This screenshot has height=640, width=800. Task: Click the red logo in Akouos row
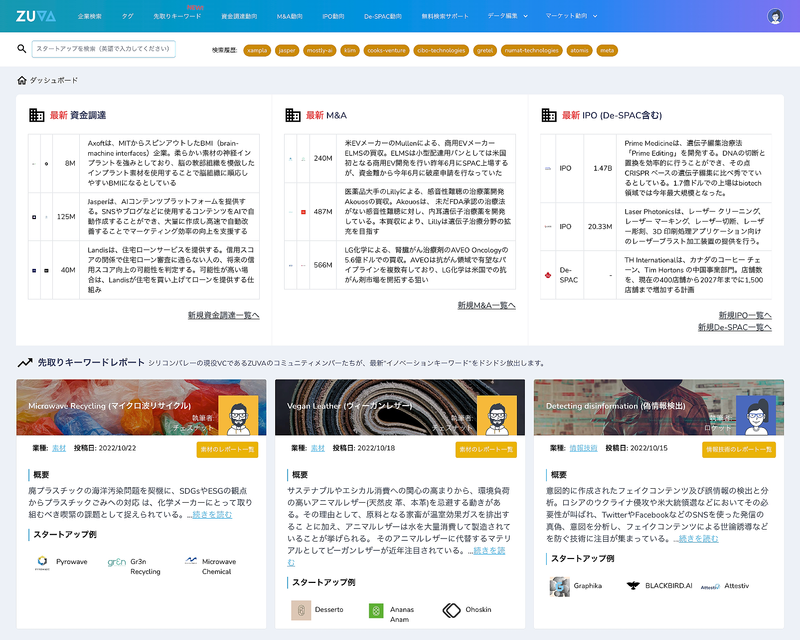tap(303, 212)
